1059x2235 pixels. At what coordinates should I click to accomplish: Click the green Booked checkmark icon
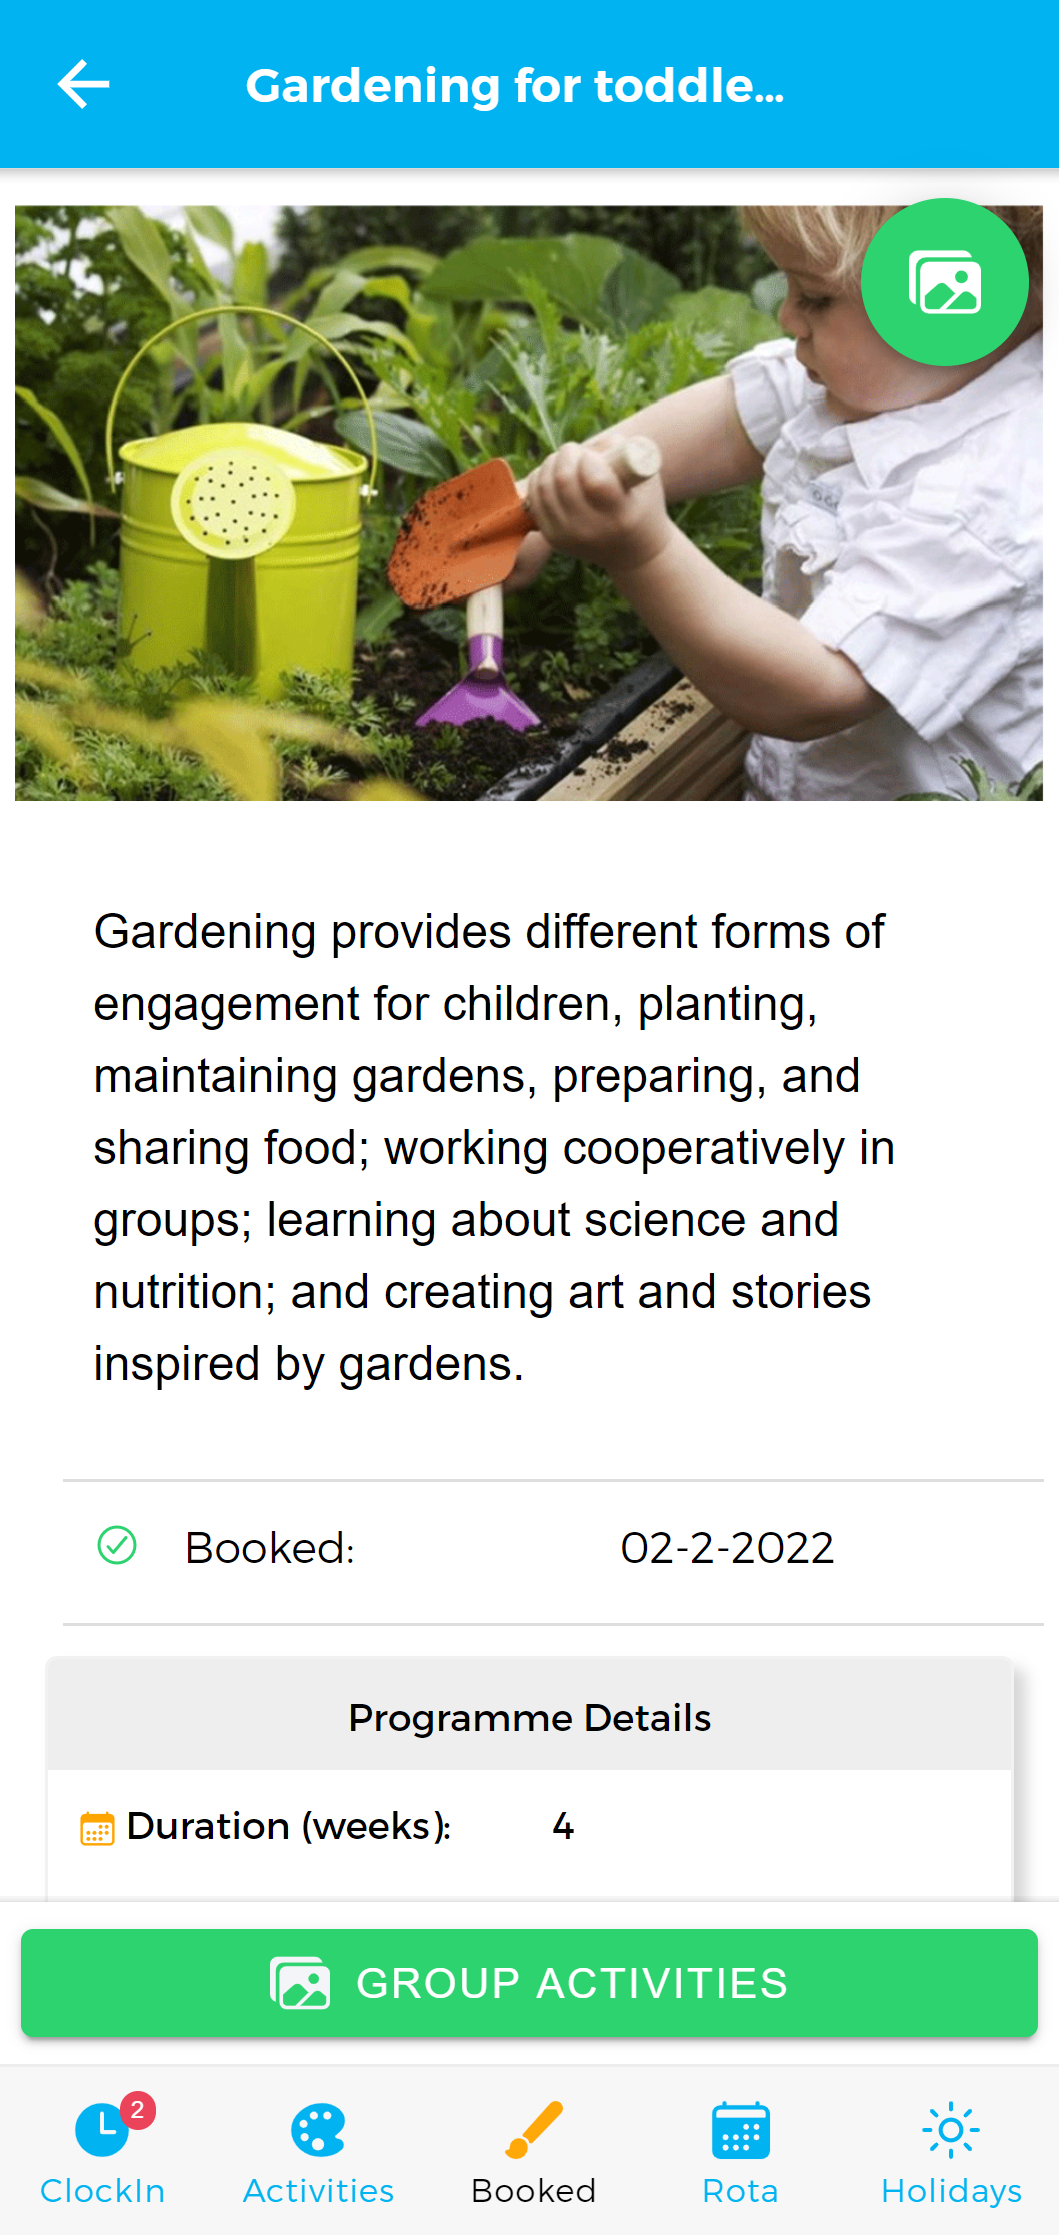[x=117, y=1546]
